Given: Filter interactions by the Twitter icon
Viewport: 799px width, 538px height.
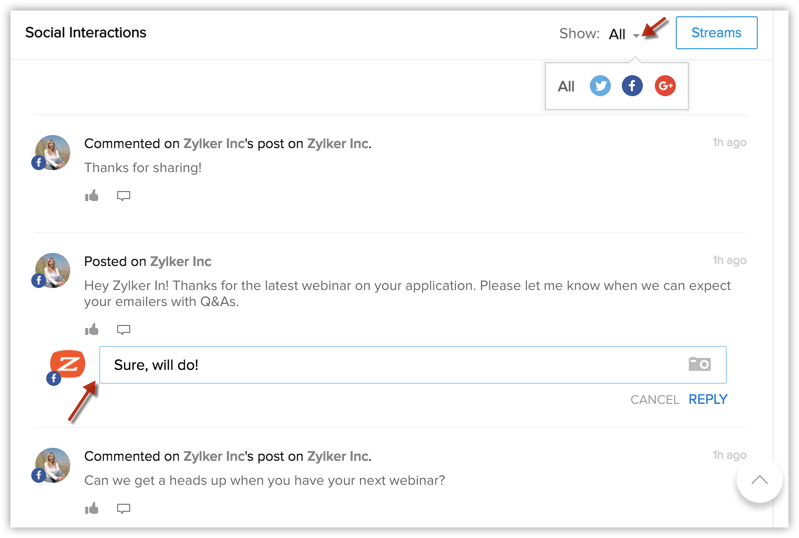Looking at the screenshot, I should point(600,86).
